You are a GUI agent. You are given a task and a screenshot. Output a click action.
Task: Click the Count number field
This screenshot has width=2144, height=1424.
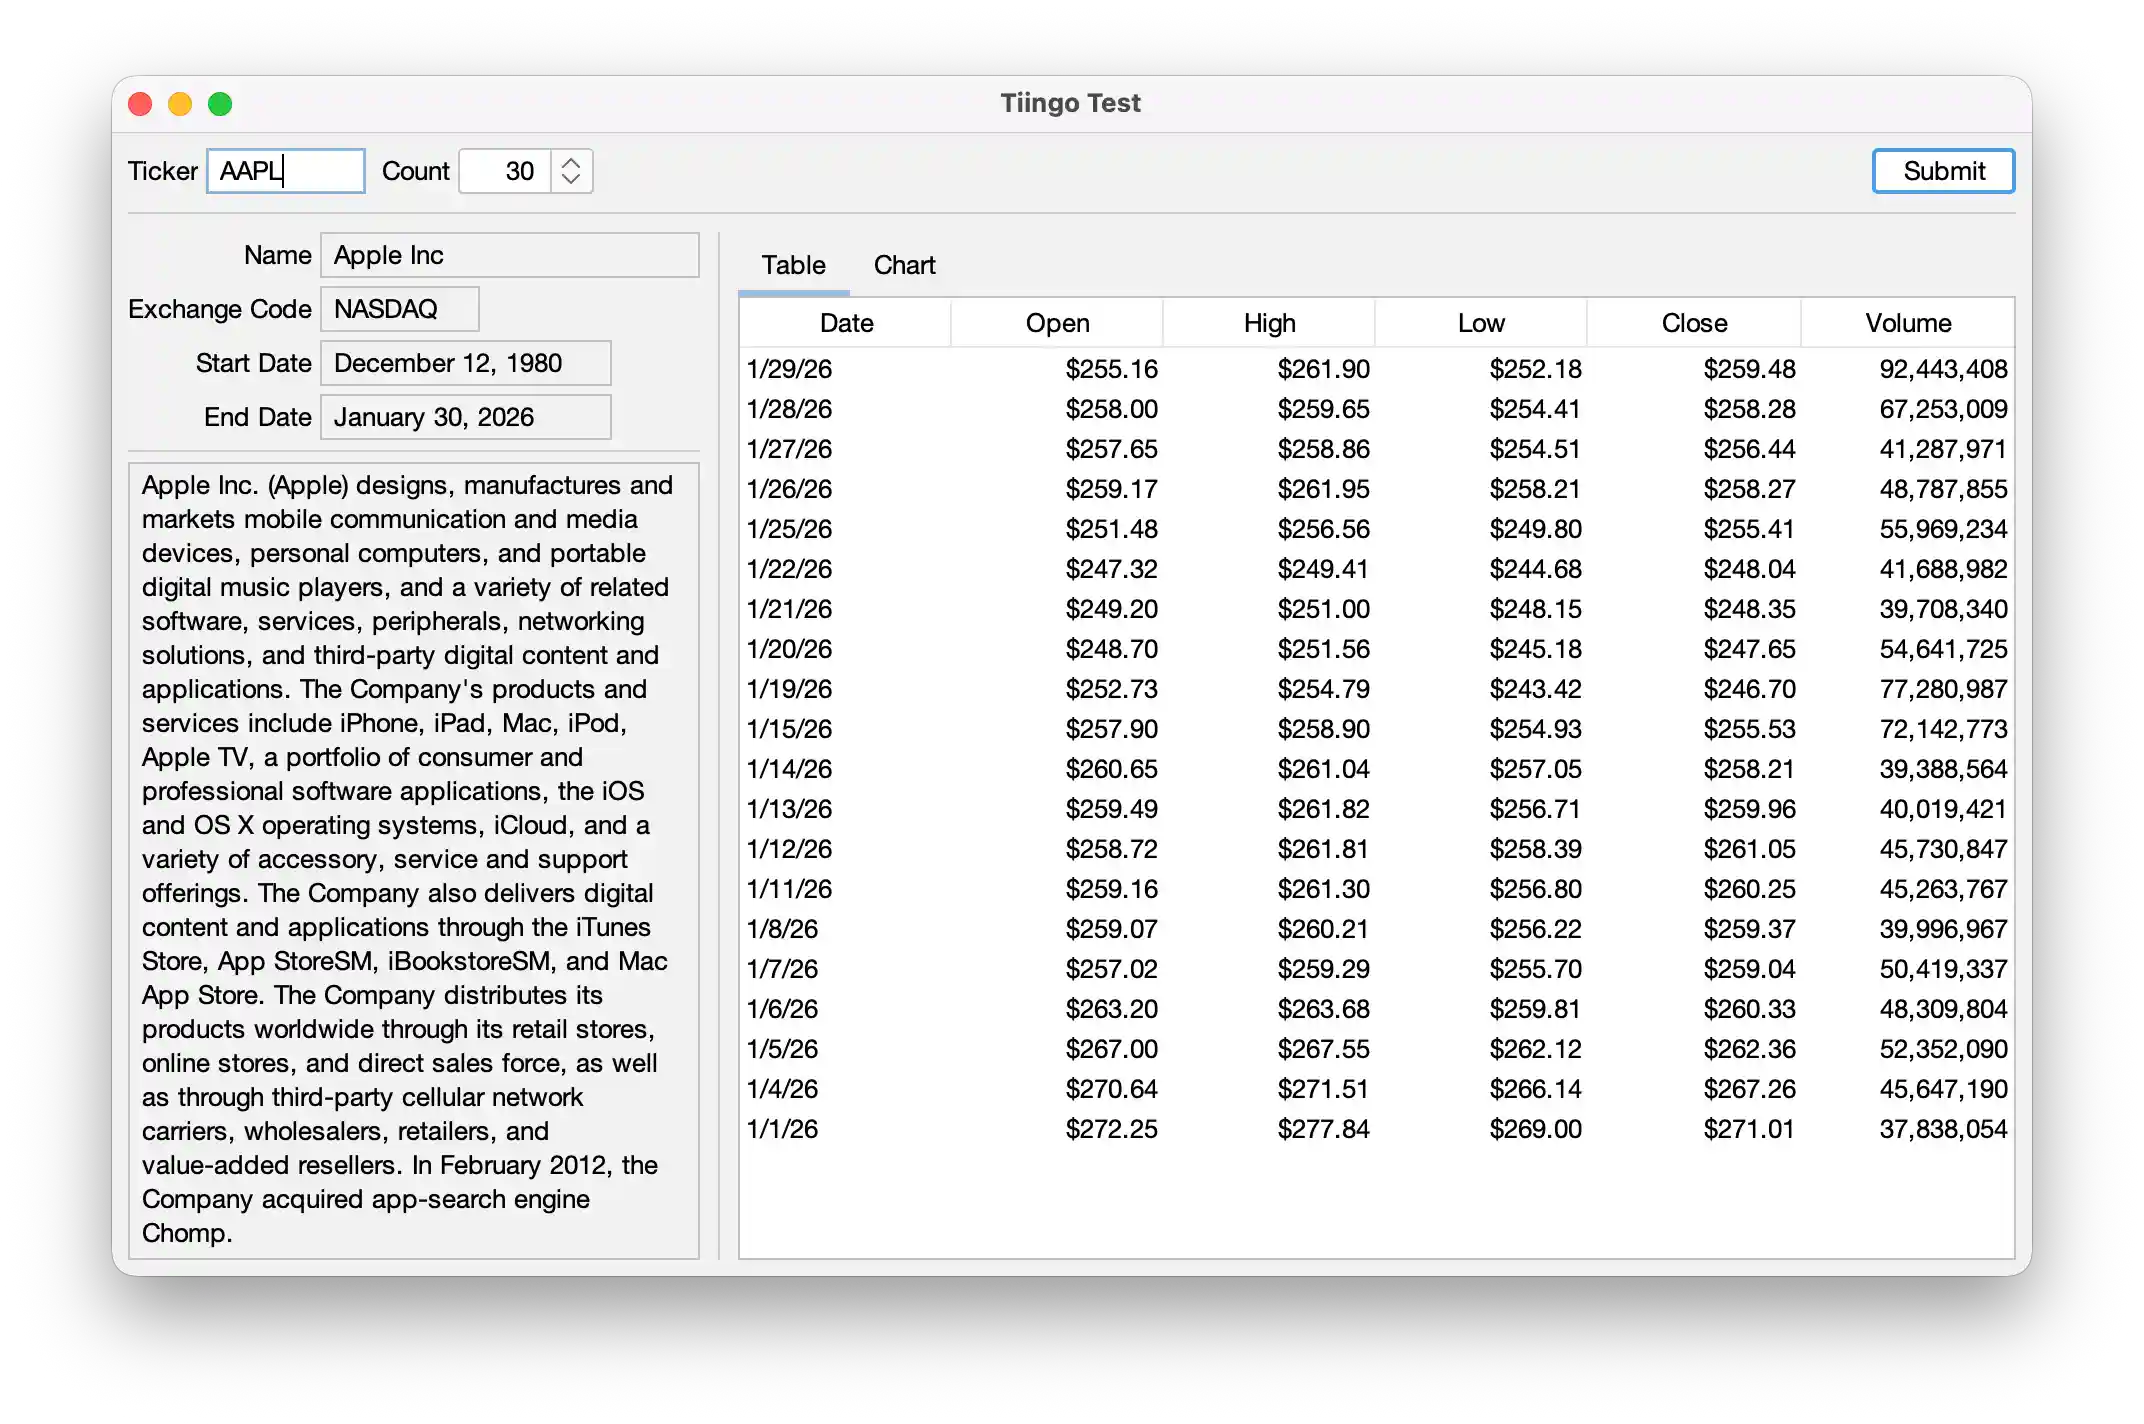505,171
